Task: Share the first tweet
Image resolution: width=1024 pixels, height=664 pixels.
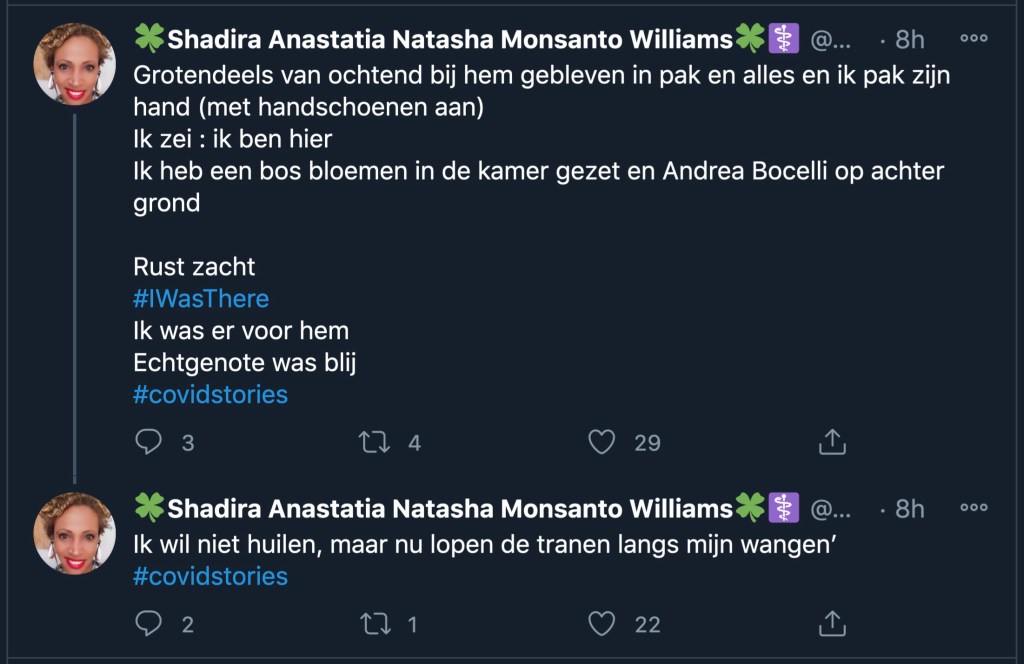Action: pos(832,441)
